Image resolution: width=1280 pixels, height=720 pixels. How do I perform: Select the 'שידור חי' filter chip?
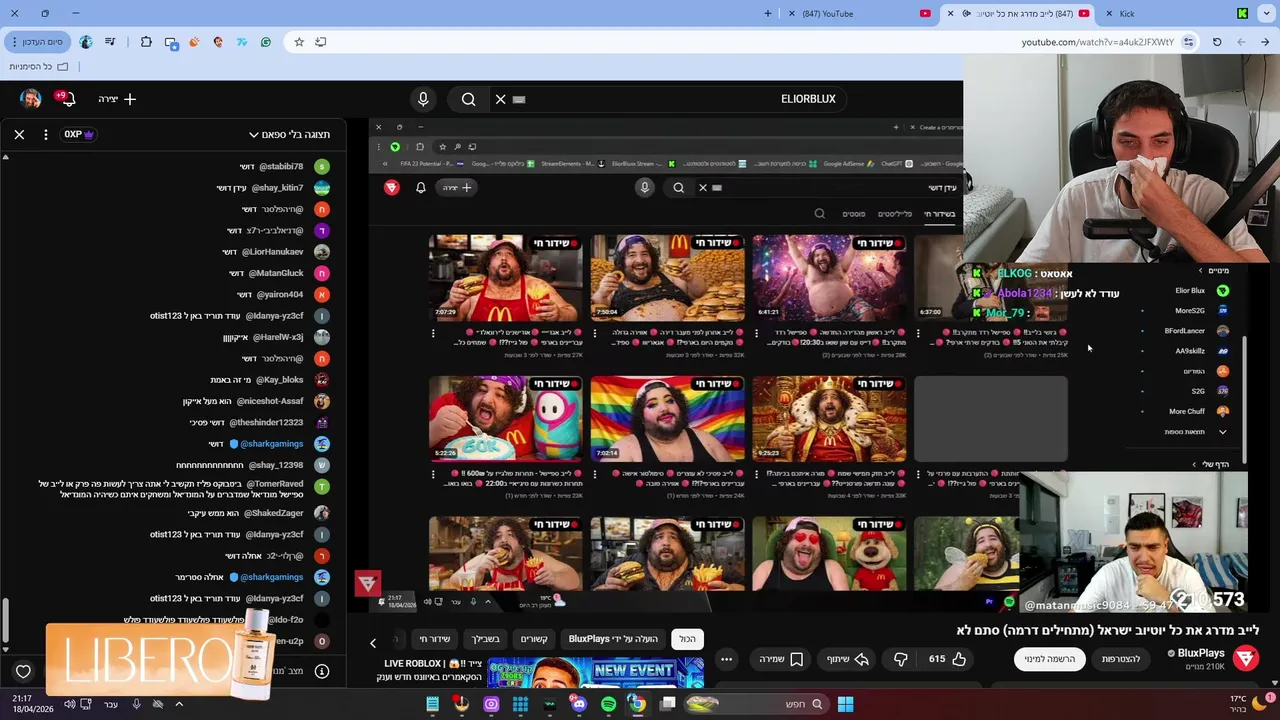[435, 639]
